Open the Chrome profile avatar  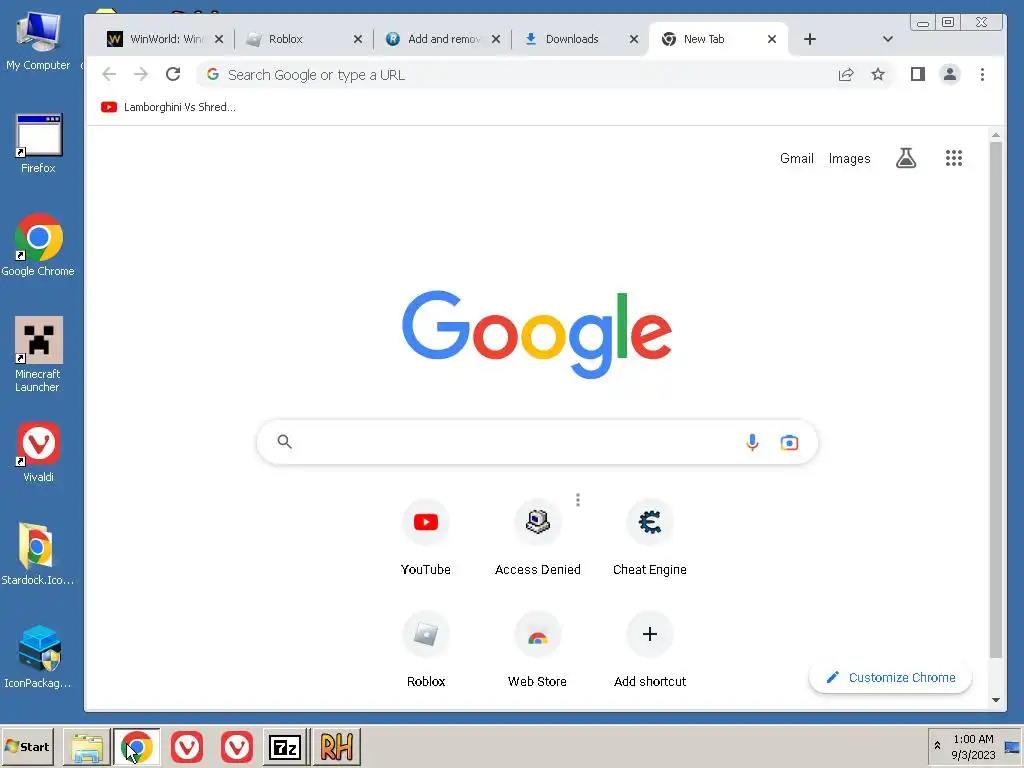950,74
